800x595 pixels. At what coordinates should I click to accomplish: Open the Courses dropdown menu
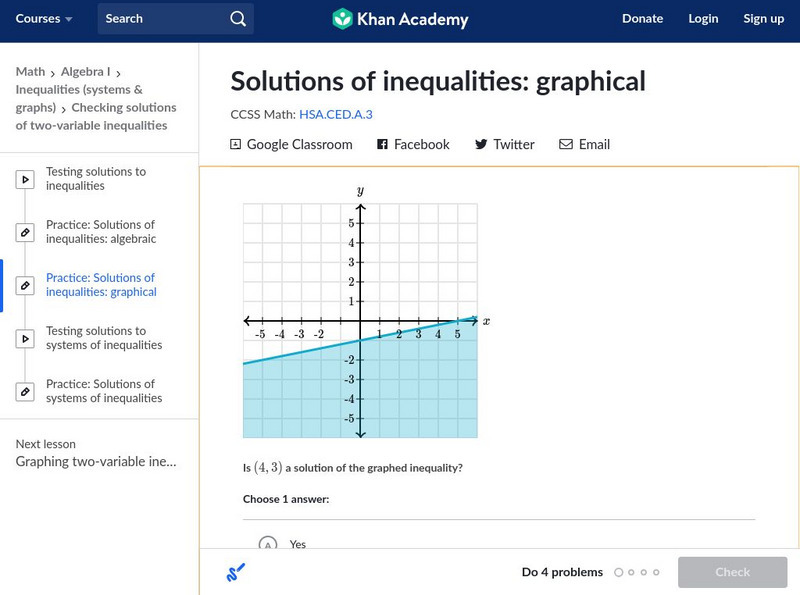tap(44, 19)
